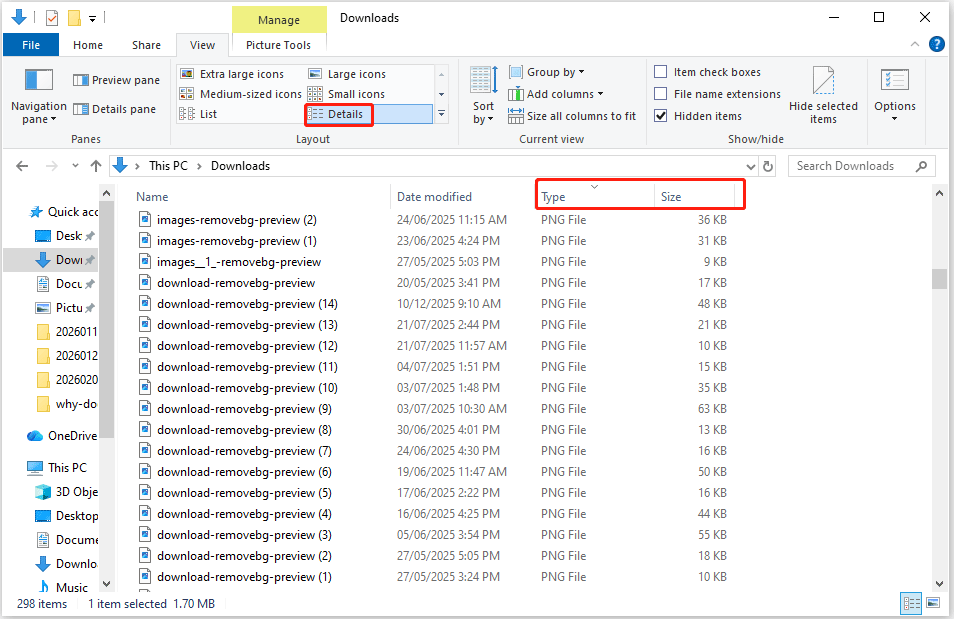Click inside the Search Downloads box

click(855, 165)
